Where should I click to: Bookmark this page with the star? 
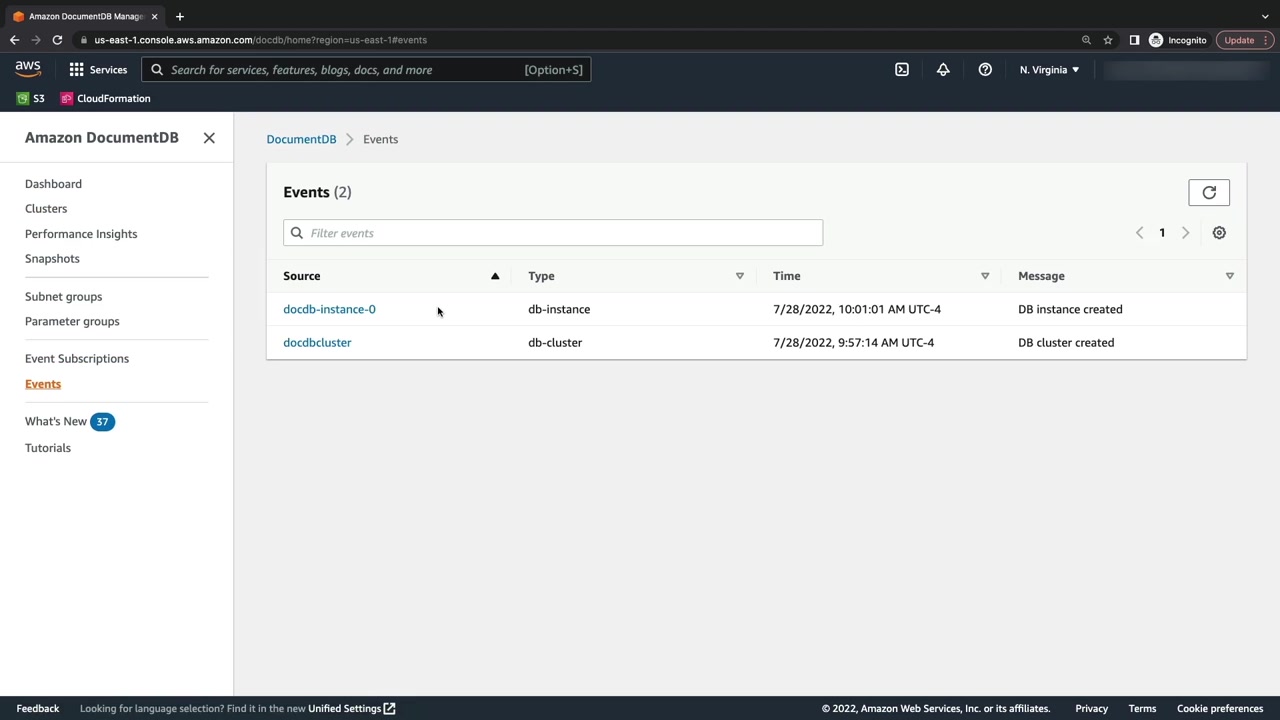click(x=1108, y=40)
